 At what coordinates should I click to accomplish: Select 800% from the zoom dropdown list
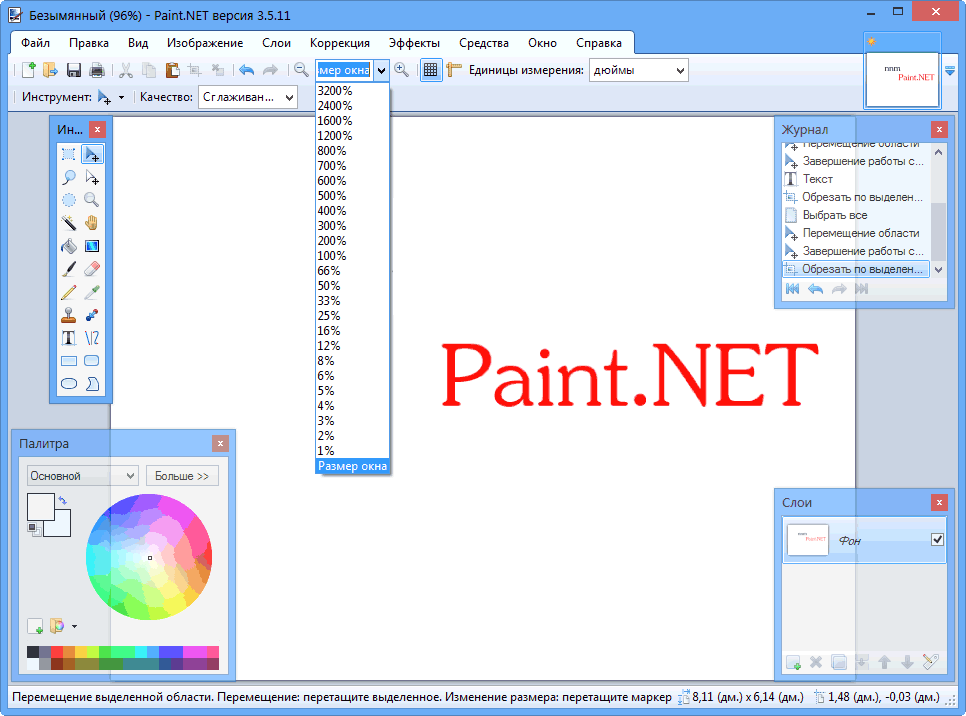330,150
